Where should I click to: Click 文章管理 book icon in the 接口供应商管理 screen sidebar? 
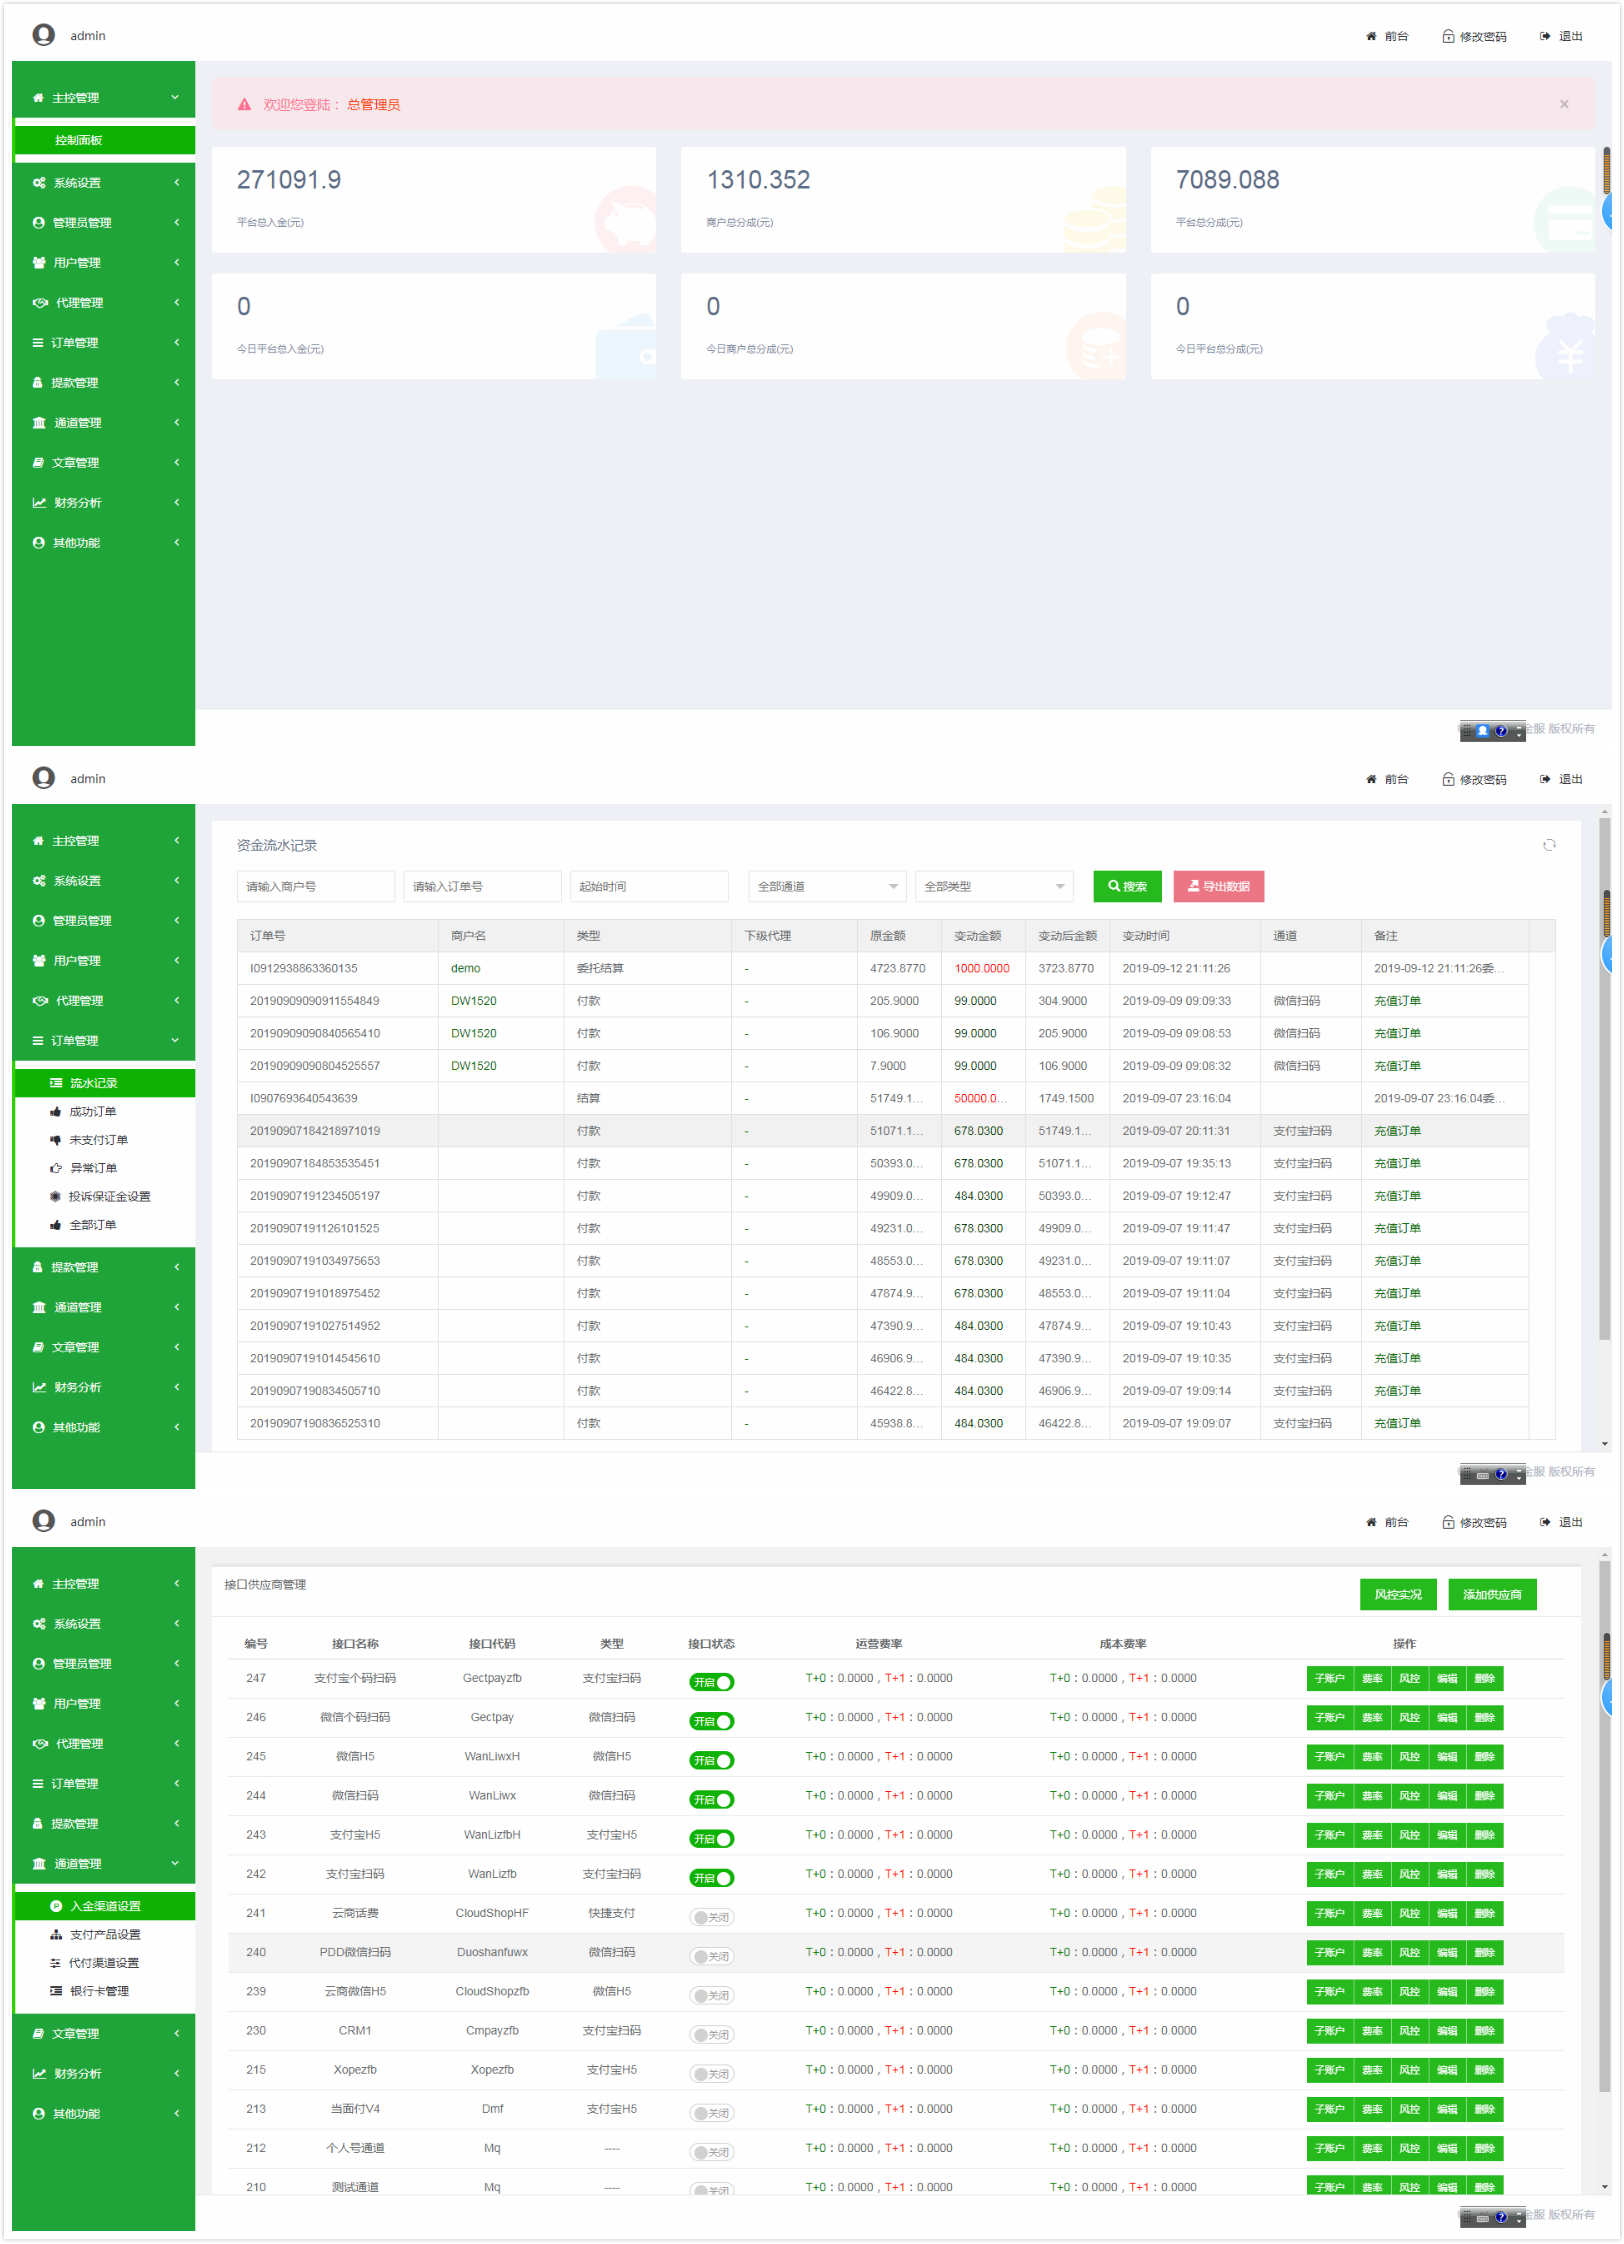click(38, 2033)
